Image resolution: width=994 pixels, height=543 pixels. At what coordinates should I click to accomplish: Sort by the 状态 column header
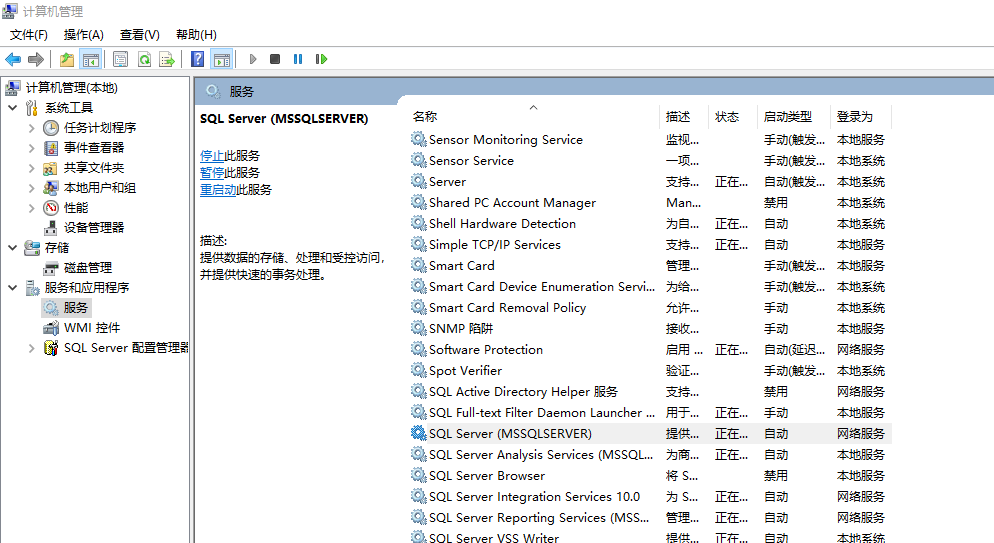(732, 117)
